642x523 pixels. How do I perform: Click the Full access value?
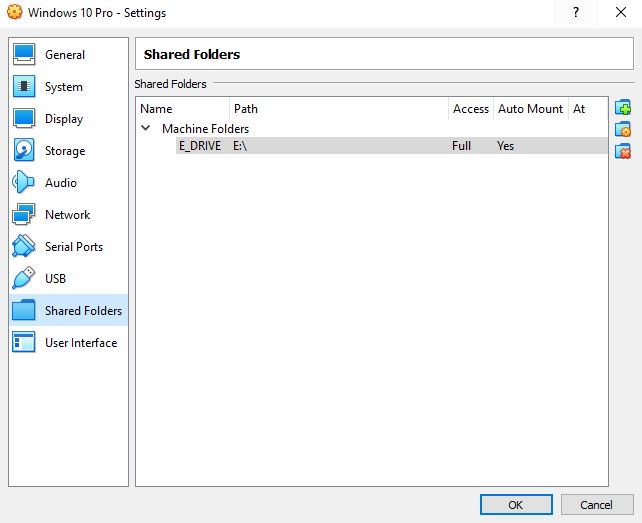(461, 145)
